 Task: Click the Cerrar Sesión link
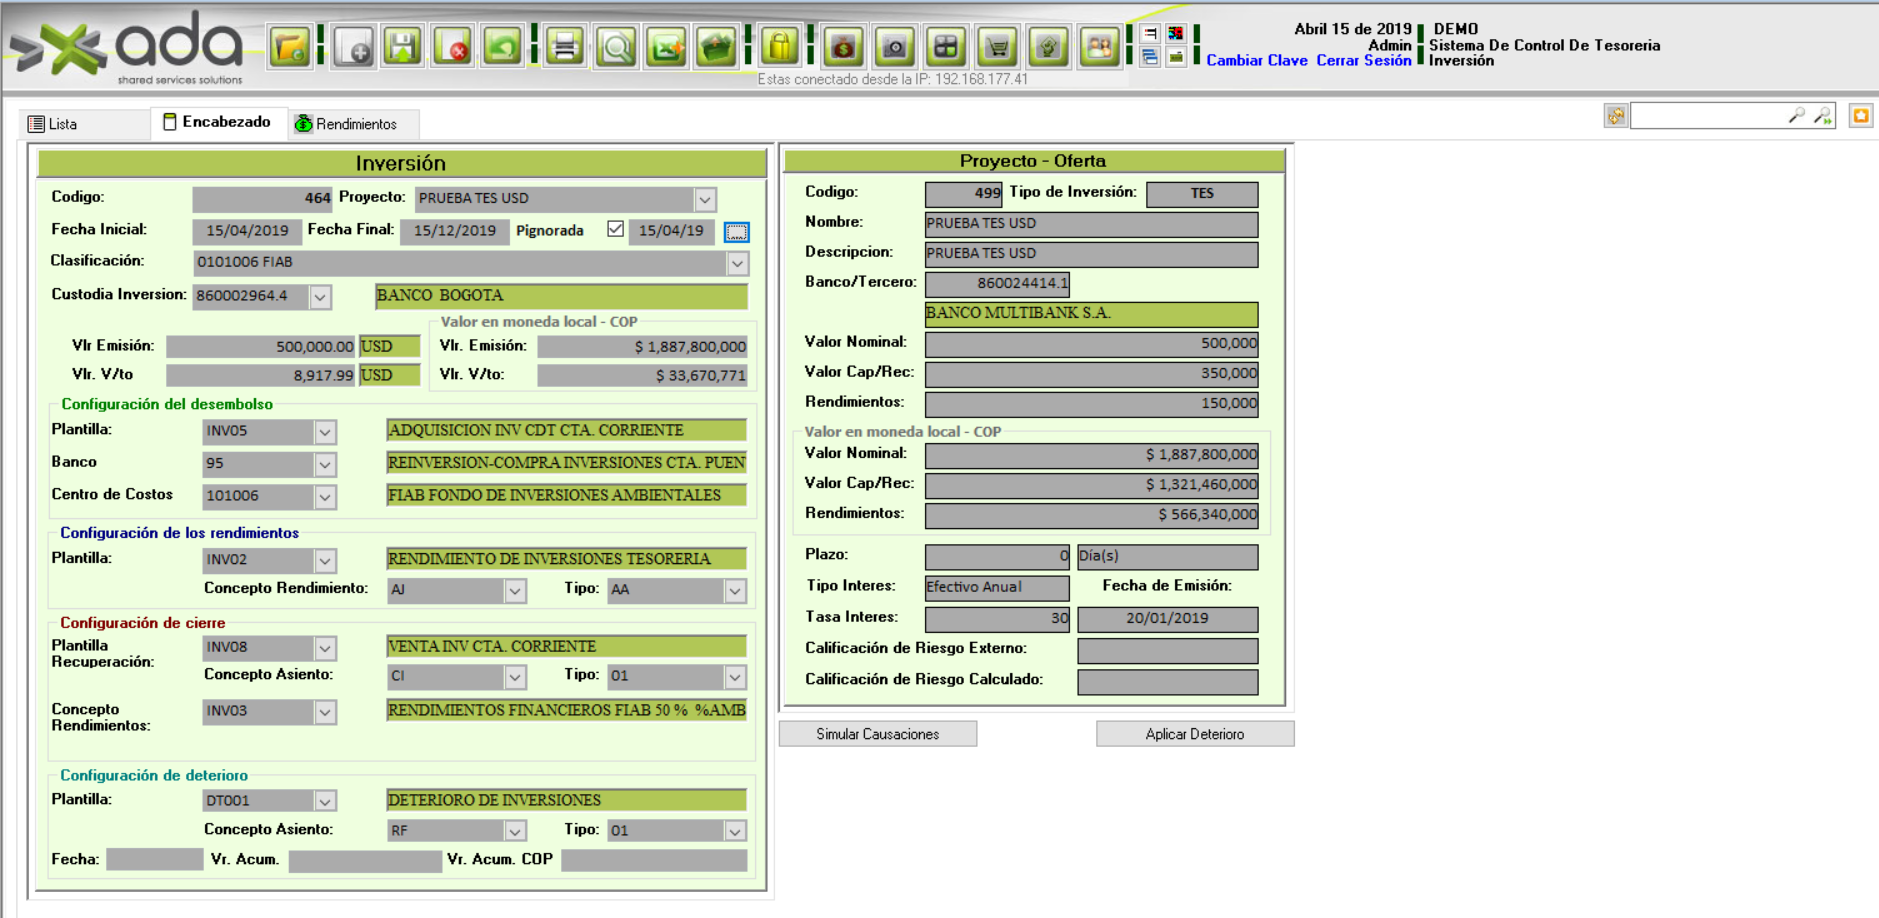(1363, 61)
